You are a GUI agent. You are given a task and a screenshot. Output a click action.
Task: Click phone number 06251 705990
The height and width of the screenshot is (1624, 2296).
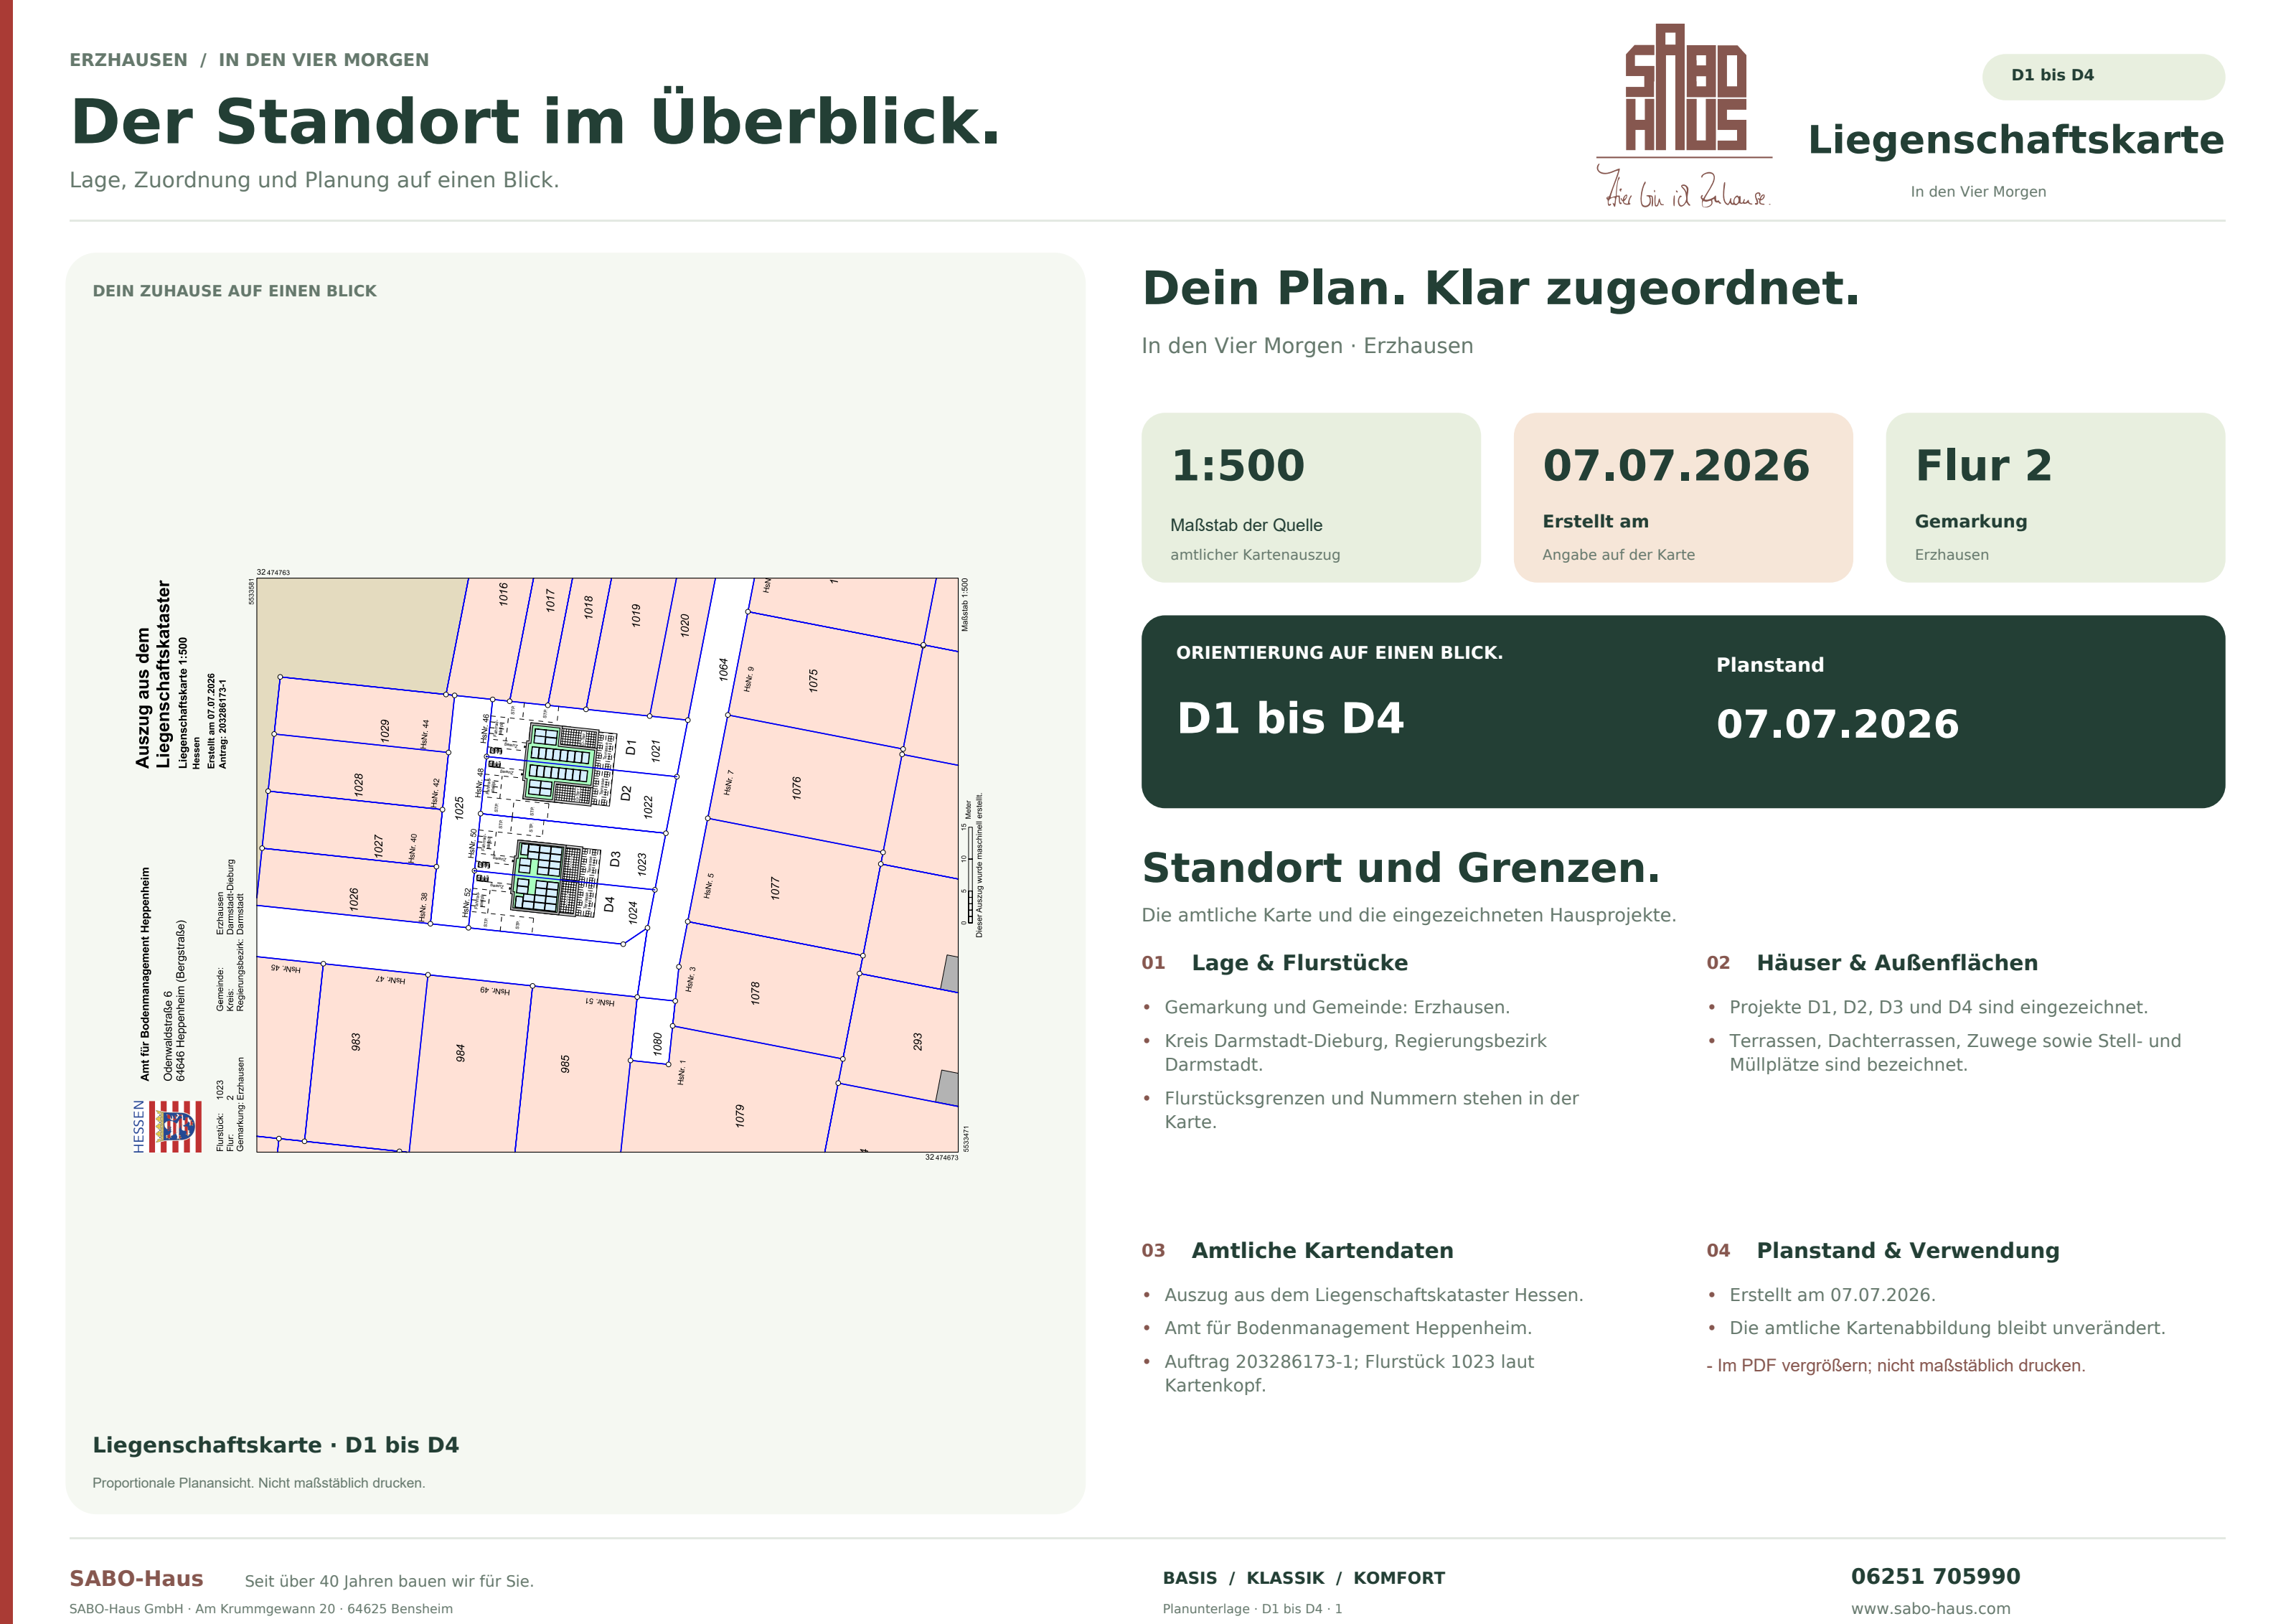click(x=1935, y=1576)
